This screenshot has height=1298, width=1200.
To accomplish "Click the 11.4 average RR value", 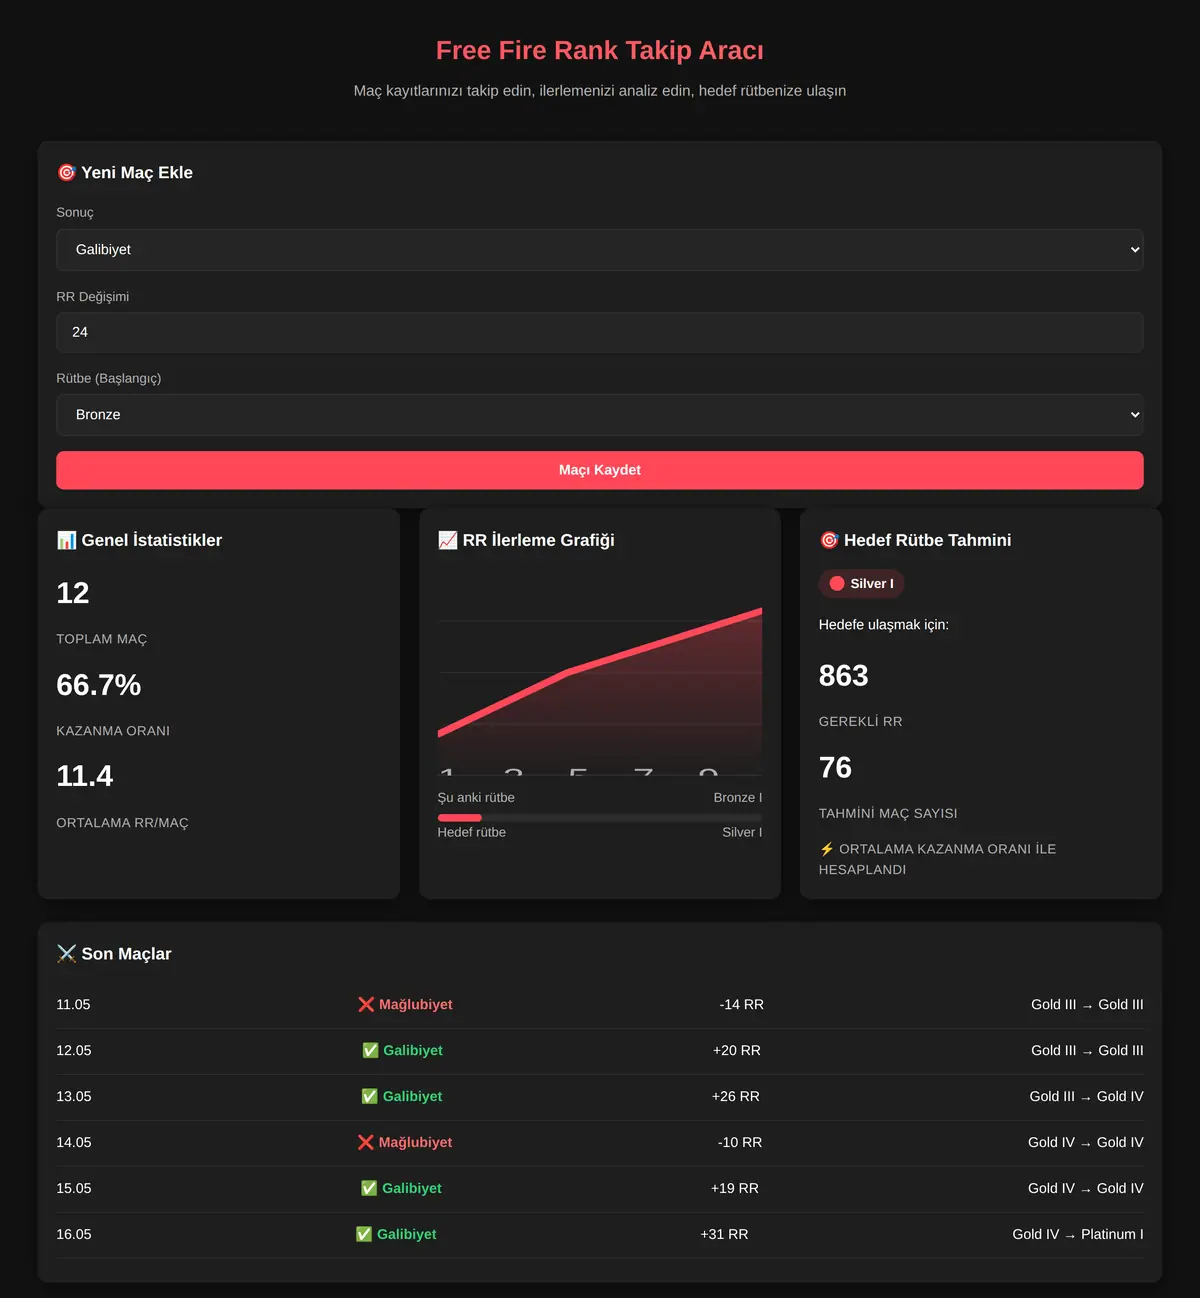I will coord(85,776).
